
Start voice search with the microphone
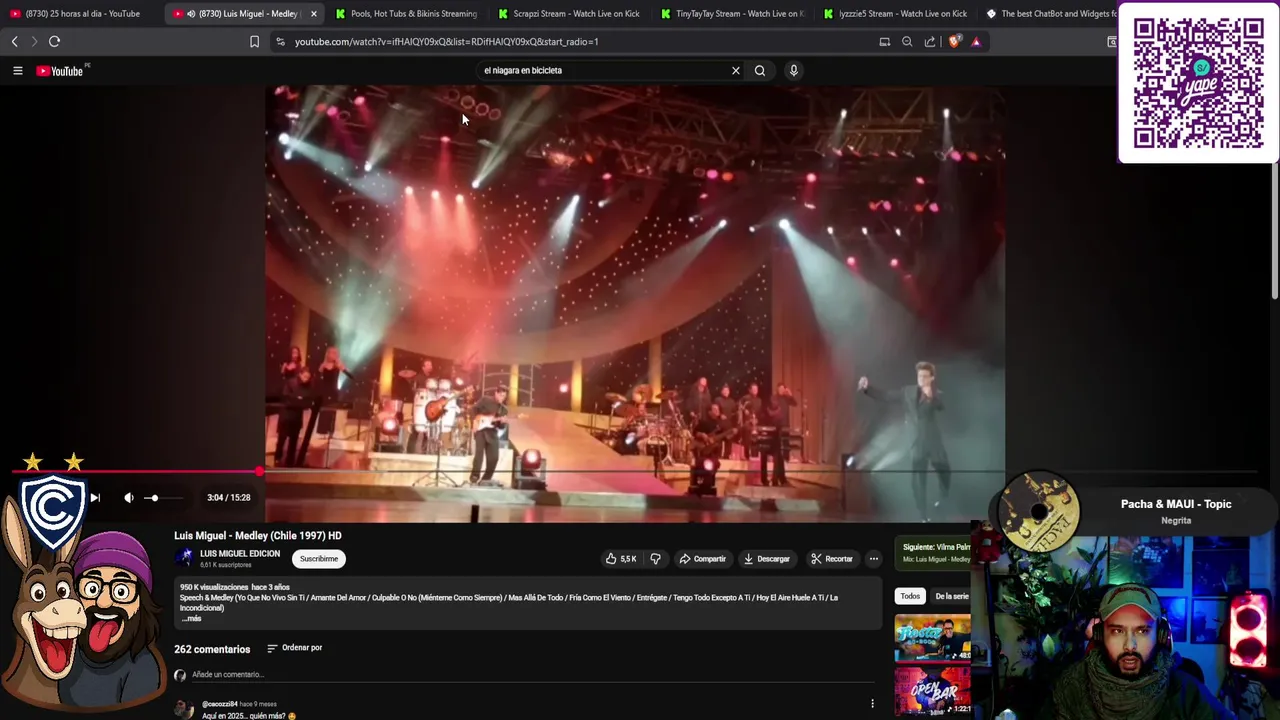(794, 71)
